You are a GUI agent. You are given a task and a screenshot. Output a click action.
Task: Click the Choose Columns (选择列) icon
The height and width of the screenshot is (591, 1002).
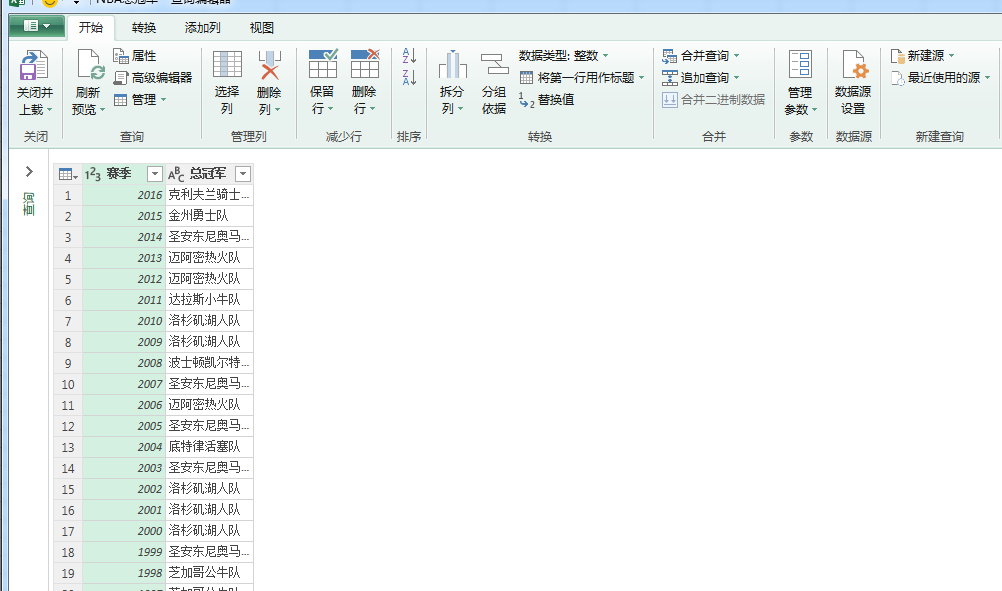click(x=227, y=65)
